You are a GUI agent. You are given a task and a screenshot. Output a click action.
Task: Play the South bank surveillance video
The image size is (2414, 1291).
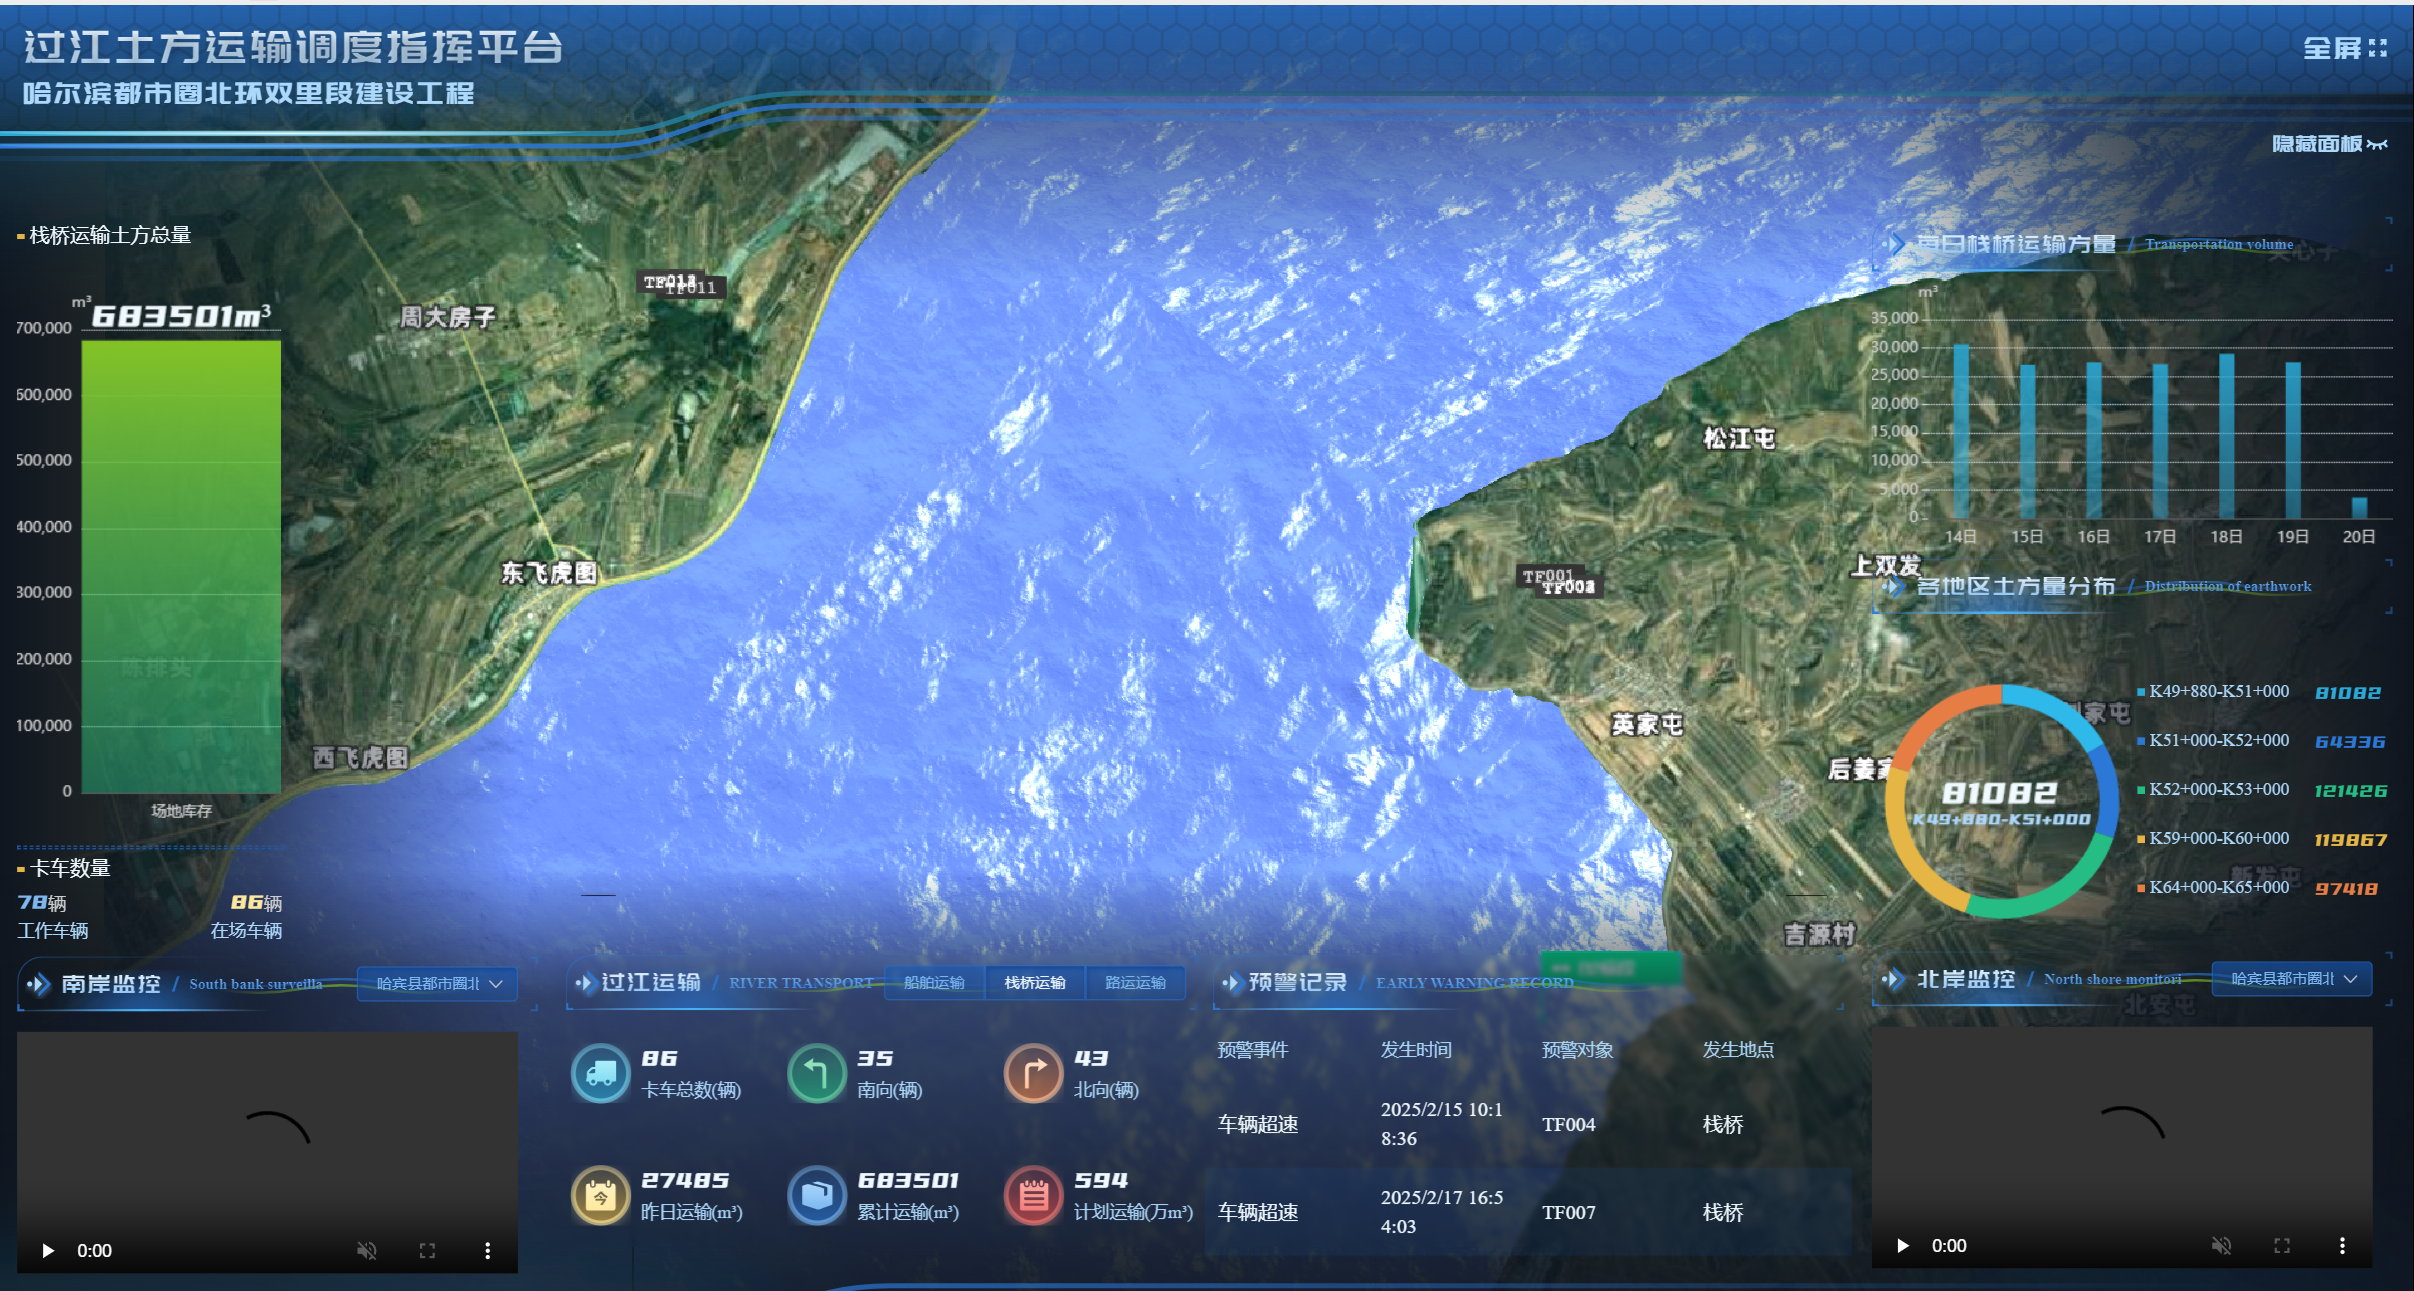48,1250
